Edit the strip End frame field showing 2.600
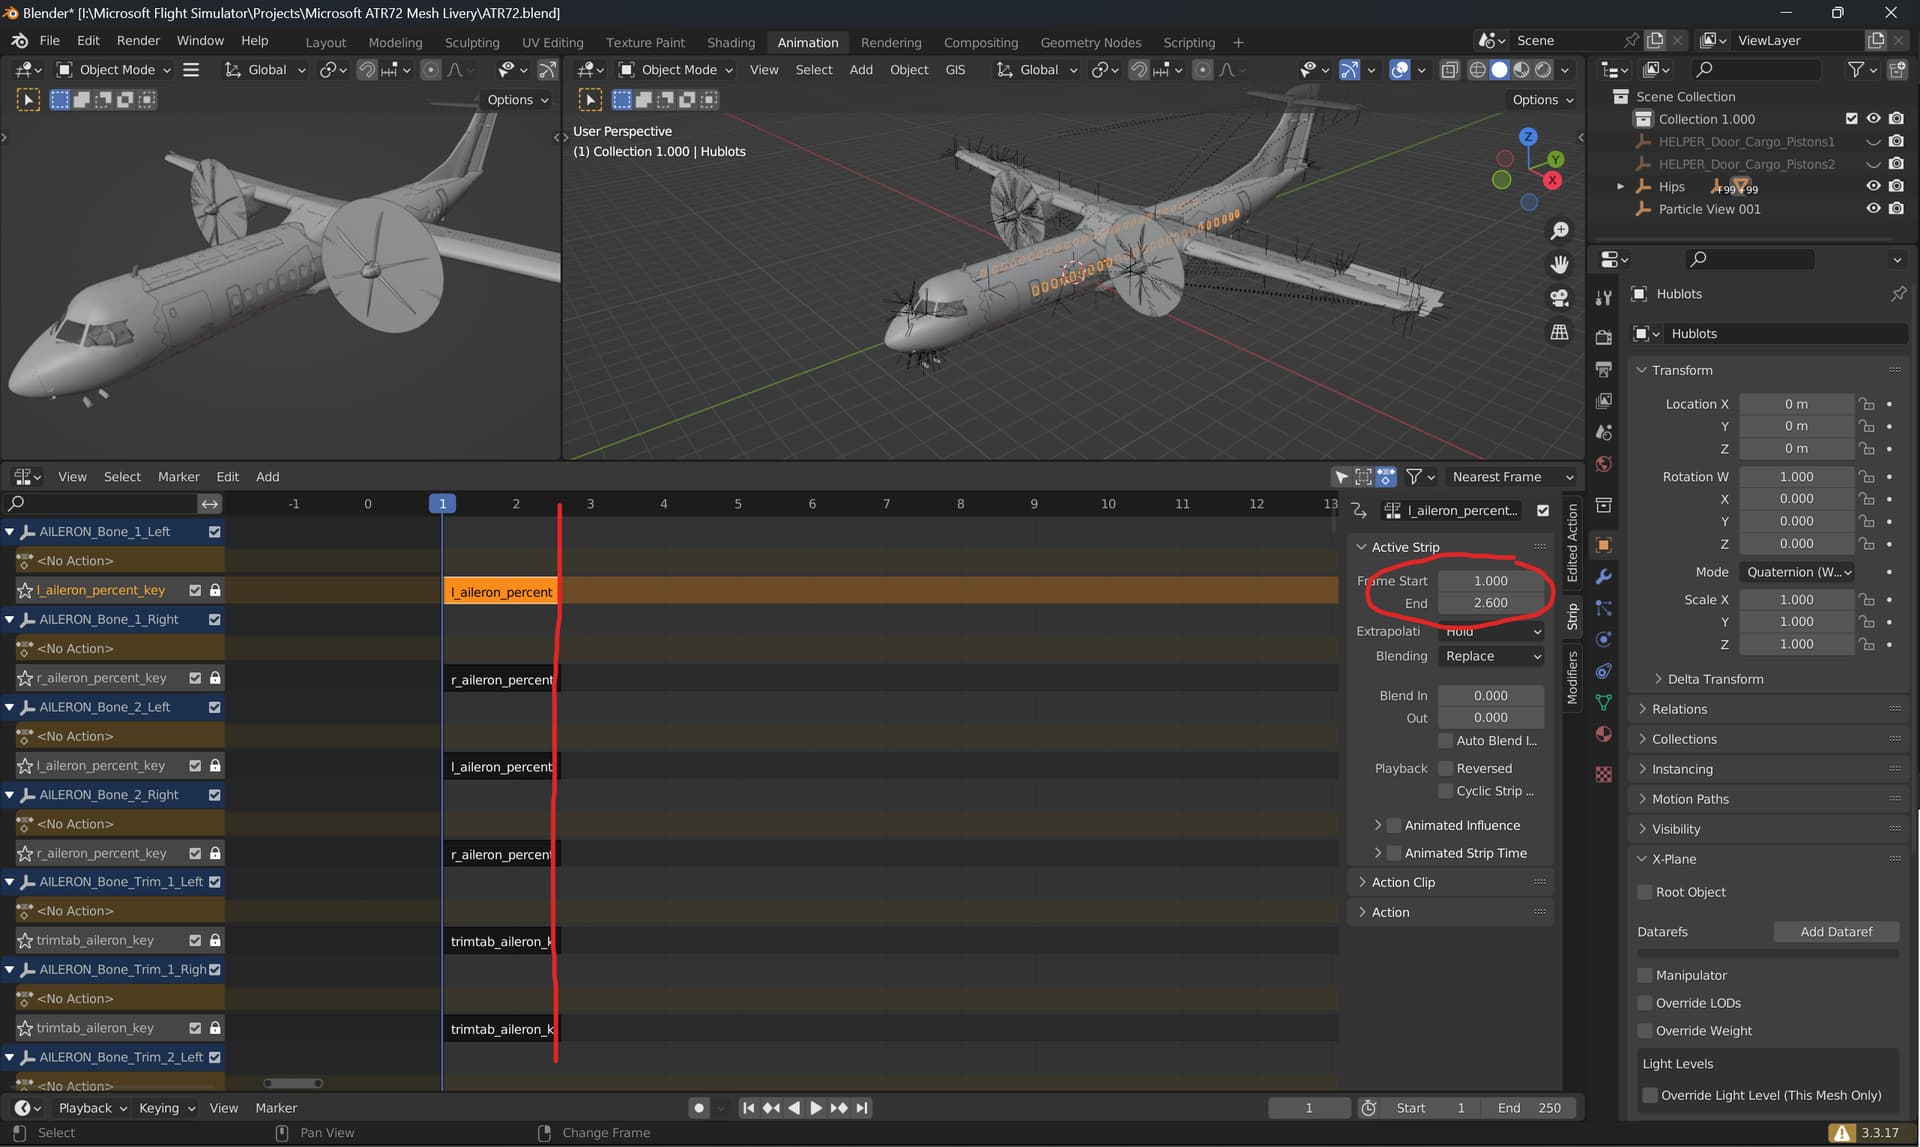1920x1147 pixels. tap(1489, 603)
